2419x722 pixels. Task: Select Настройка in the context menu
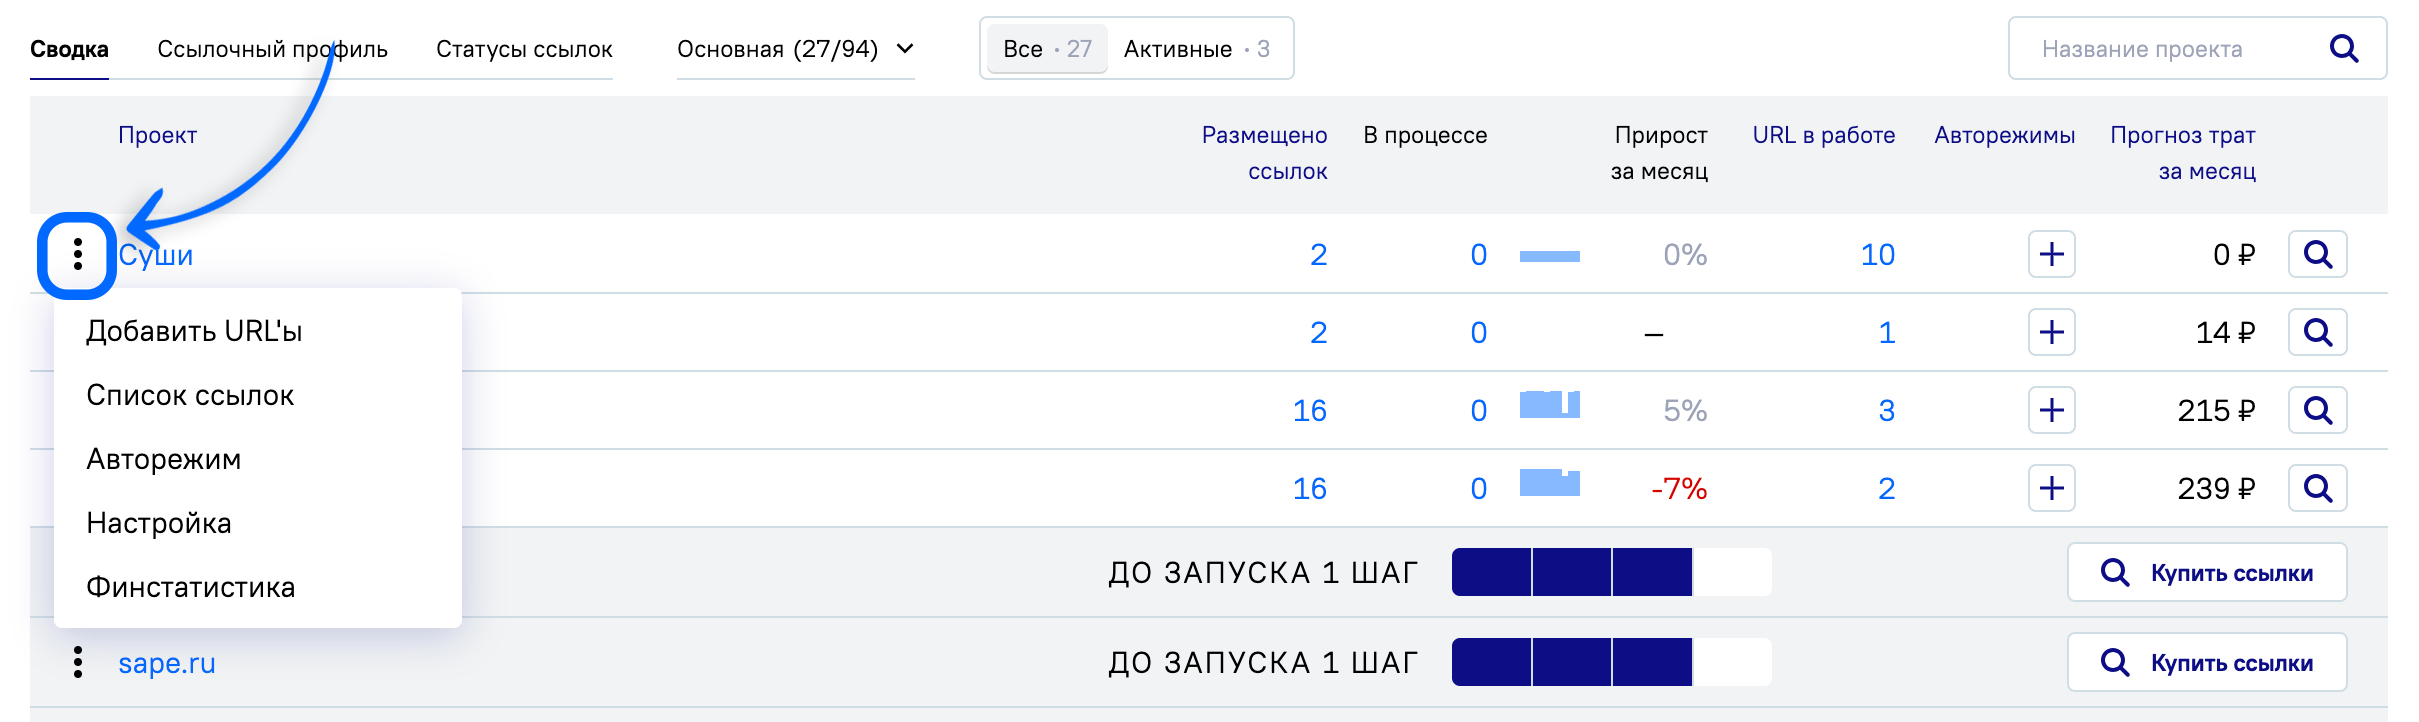(x=159, y=523)
